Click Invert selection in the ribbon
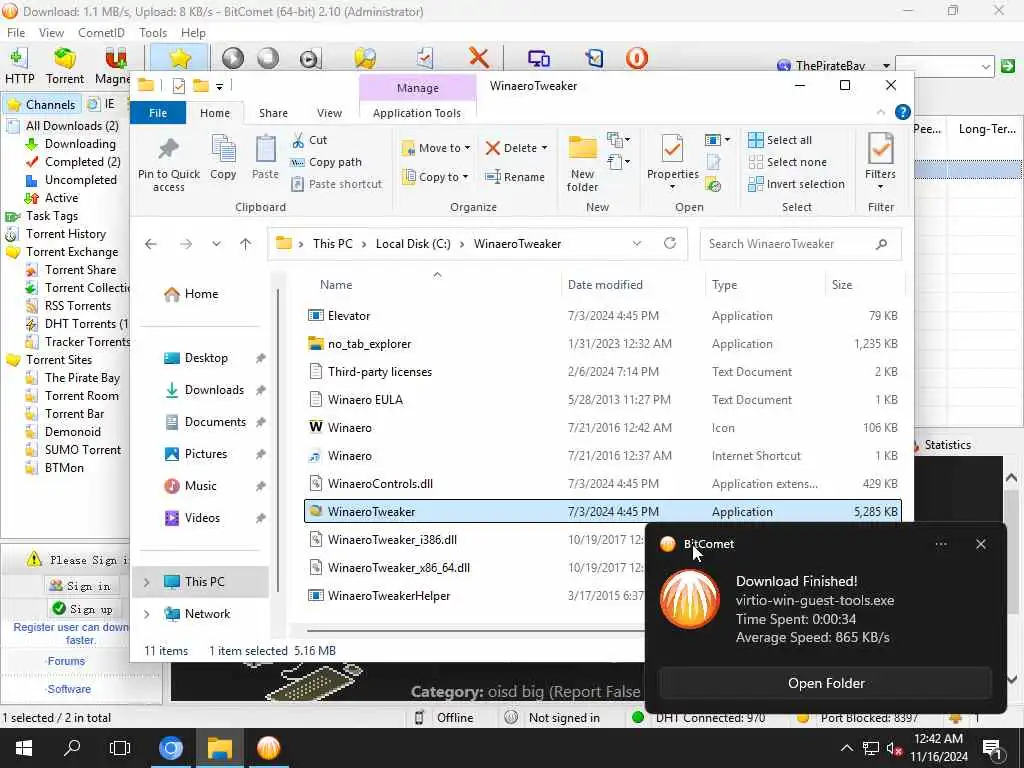Viewport: 1024px width, 768px height. pos(796,184)
